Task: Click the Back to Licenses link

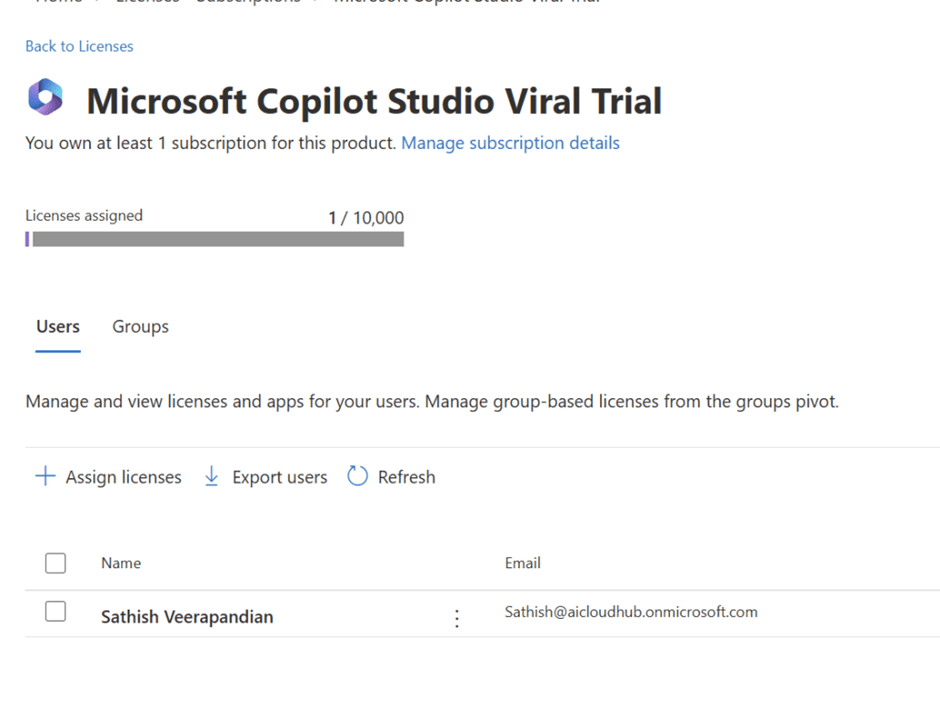Action: pyautogui.click(x=79, y=46)
